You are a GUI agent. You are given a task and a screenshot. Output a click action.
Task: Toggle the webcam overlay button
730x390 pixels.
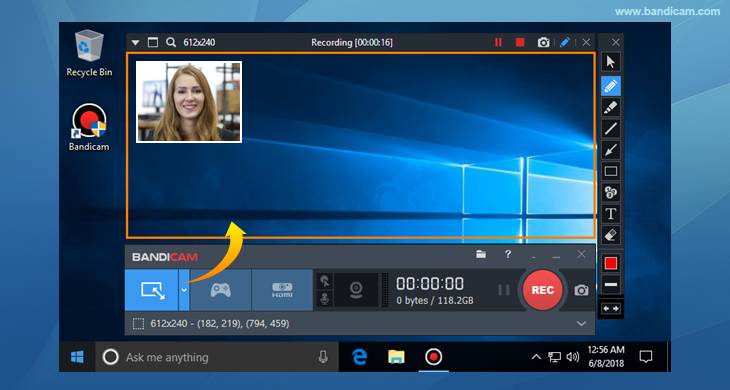coord(356,290)
